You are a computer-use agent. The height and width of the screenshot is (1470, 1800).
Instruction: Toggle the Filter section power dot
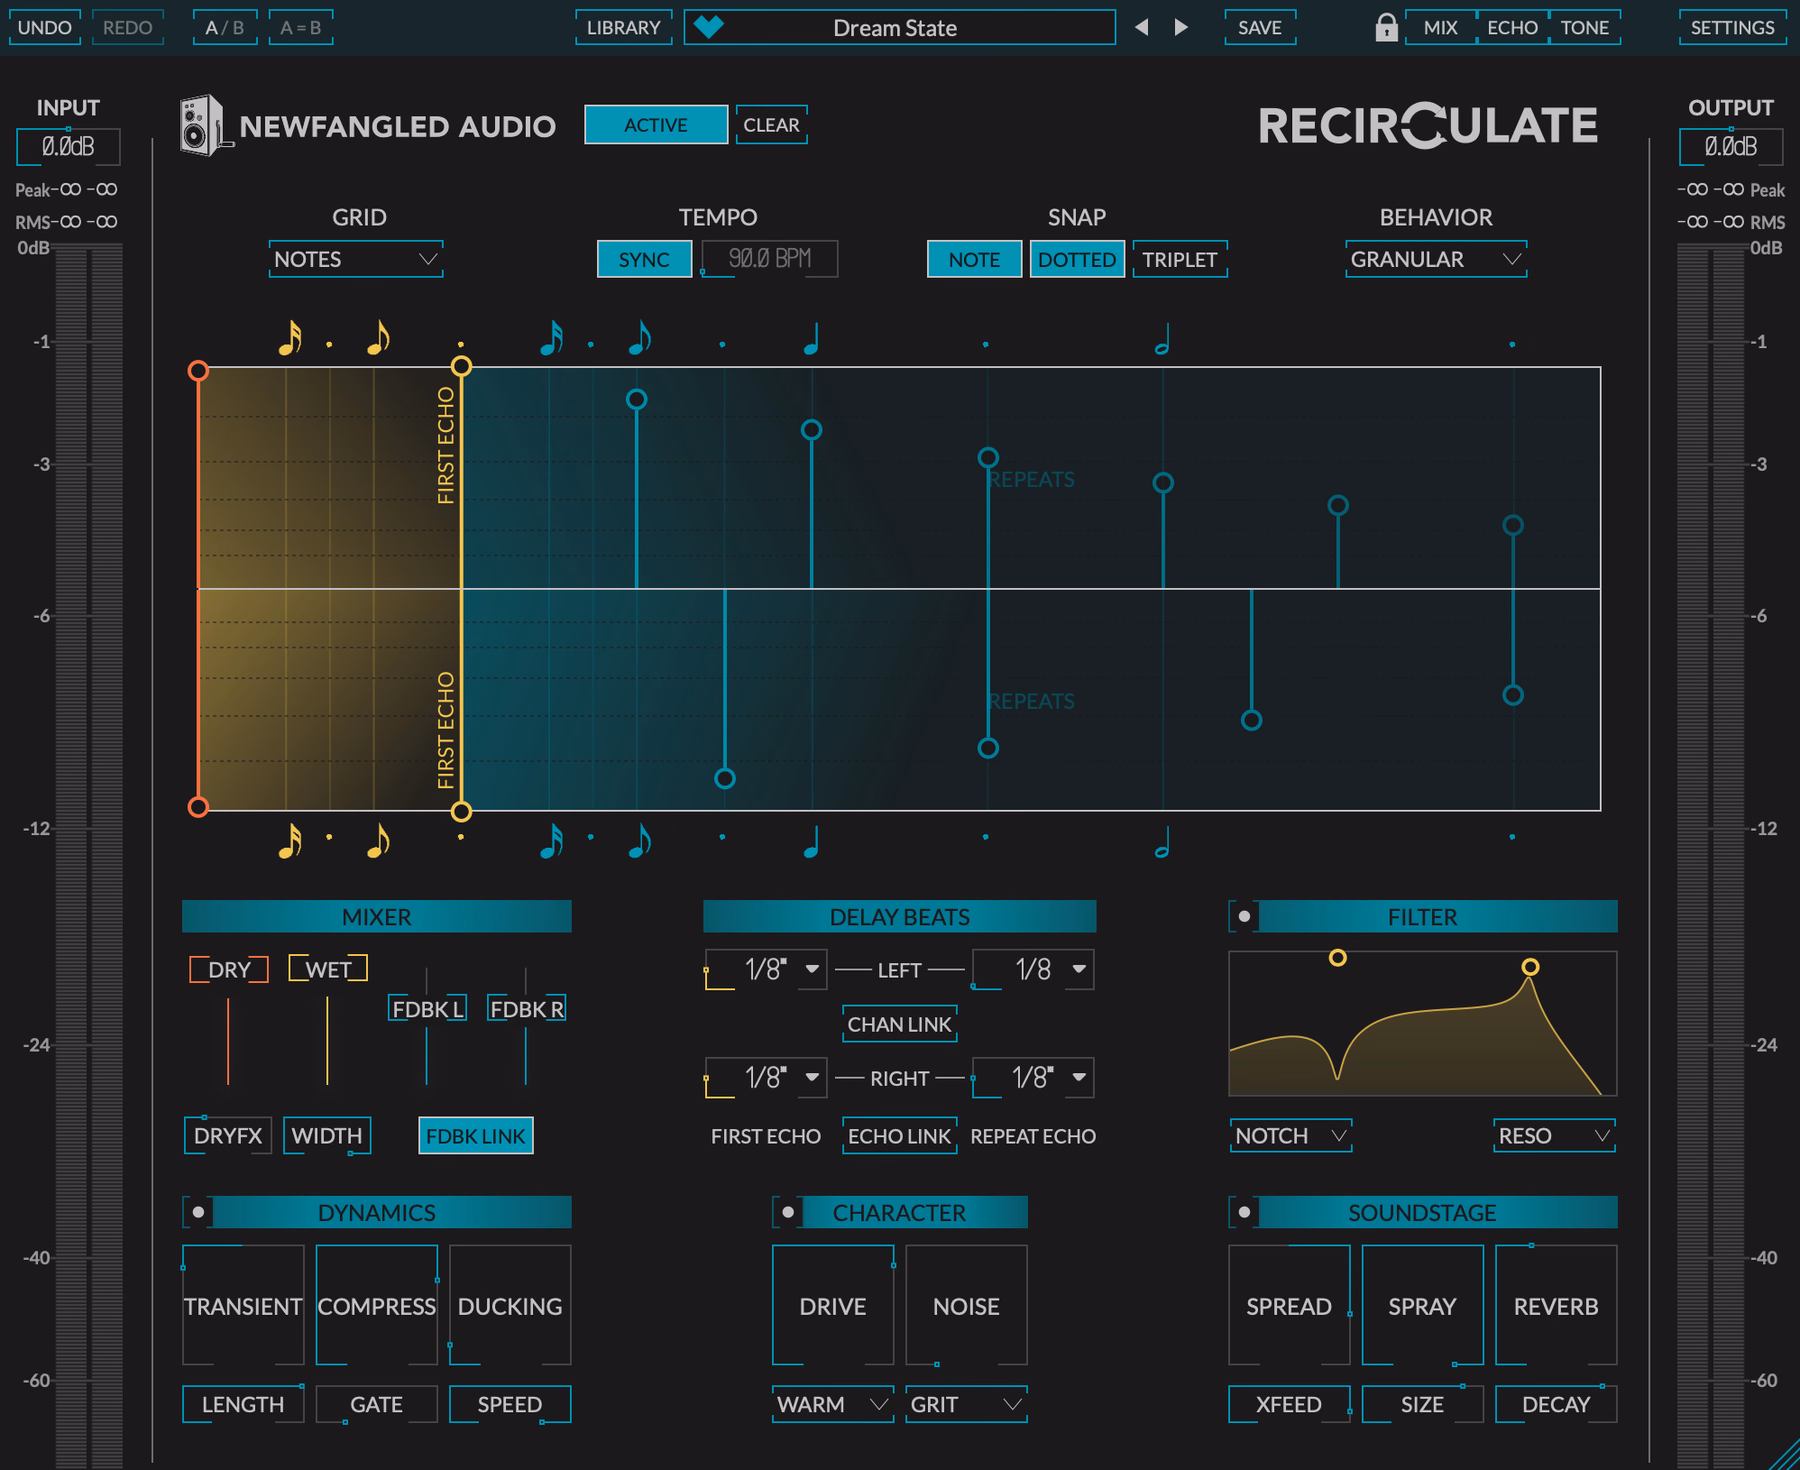[x=1244, y=916]
